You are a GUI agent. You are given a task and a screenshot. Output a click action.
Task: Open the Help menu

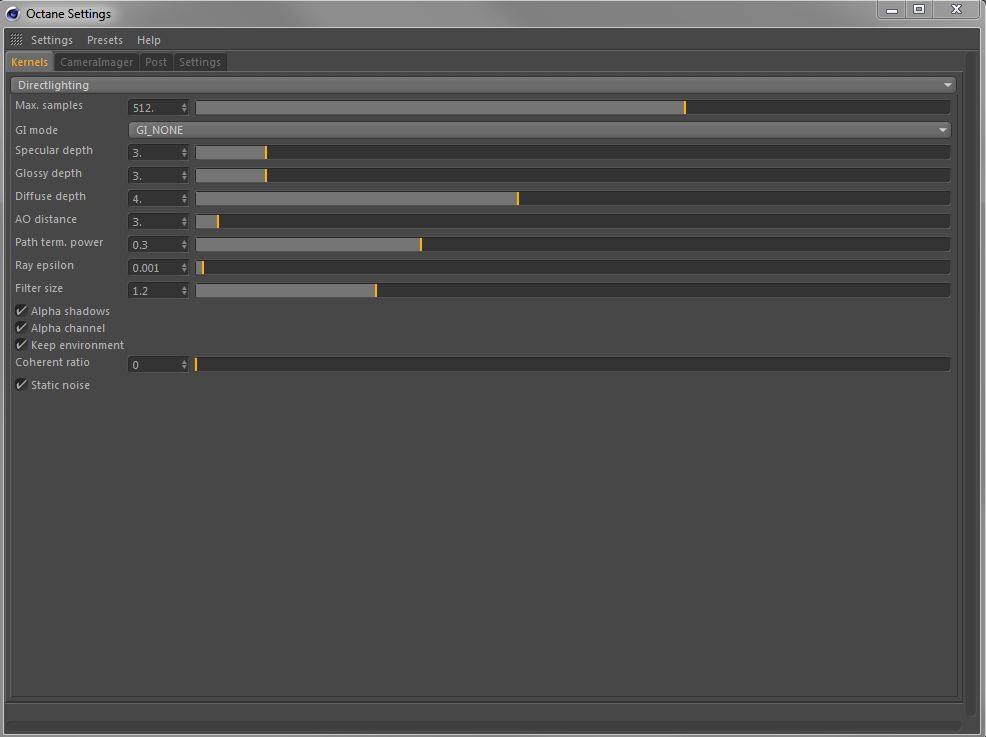[148, 40]
